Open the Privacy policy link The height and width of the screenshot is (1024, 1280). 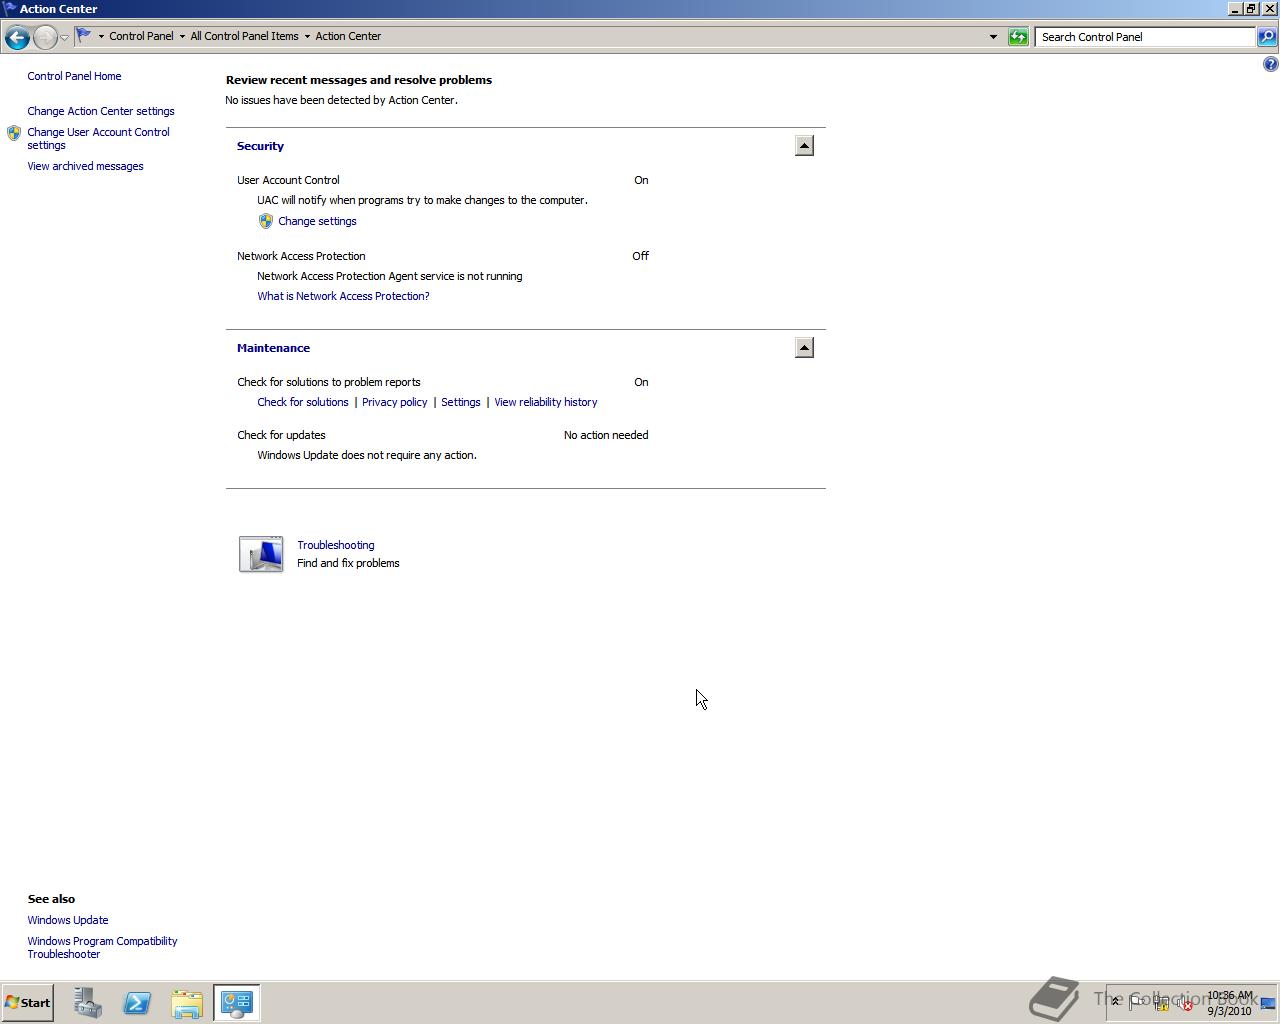[x=394, y=402]
